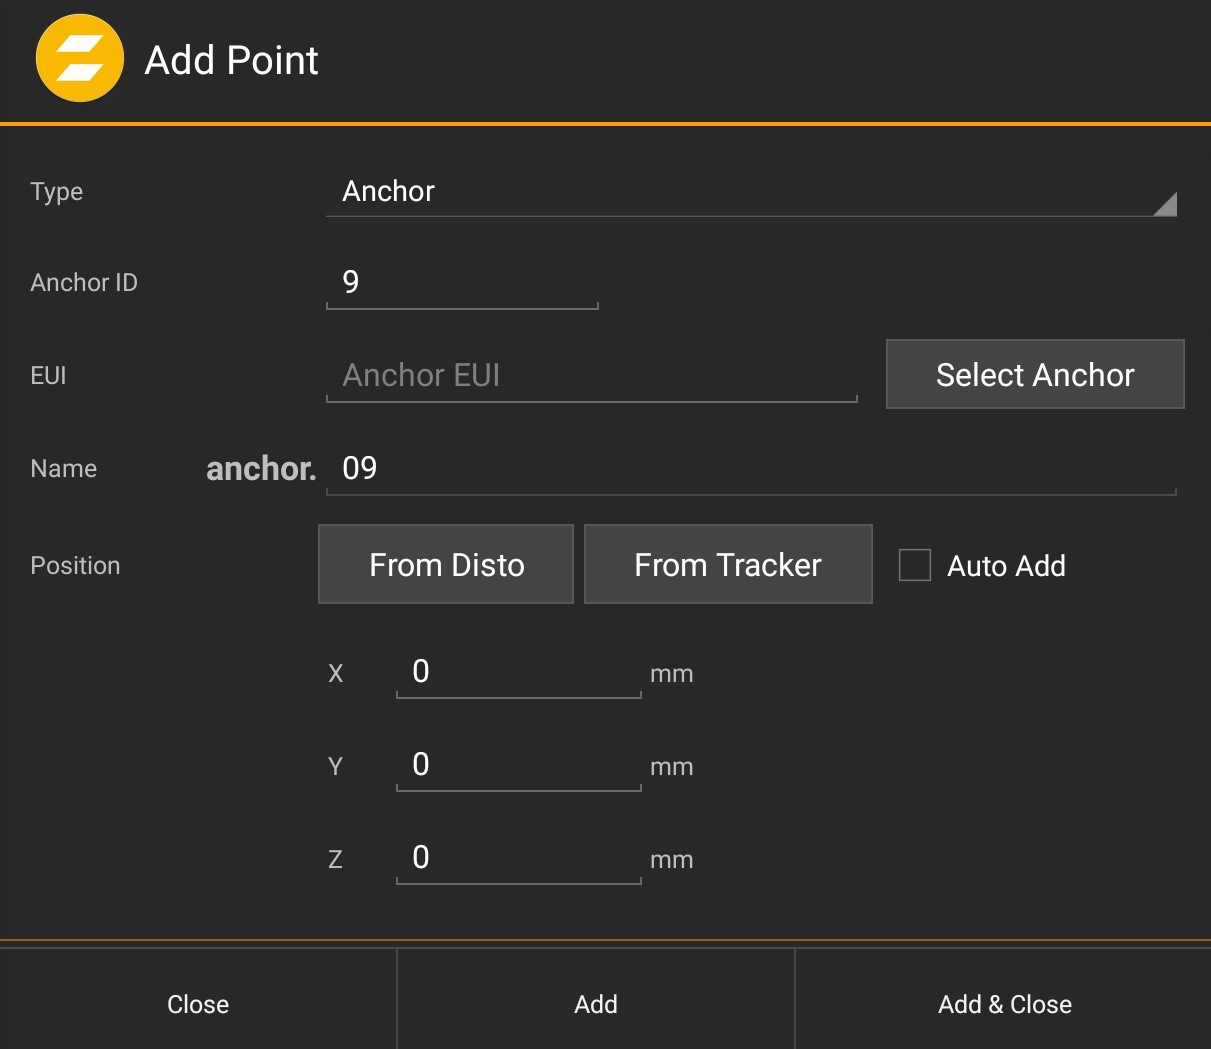Focus the Anchor ID input field
Image resolution: width=1211 pixels, height=1049 pixels.
click(x=462, y=283)
